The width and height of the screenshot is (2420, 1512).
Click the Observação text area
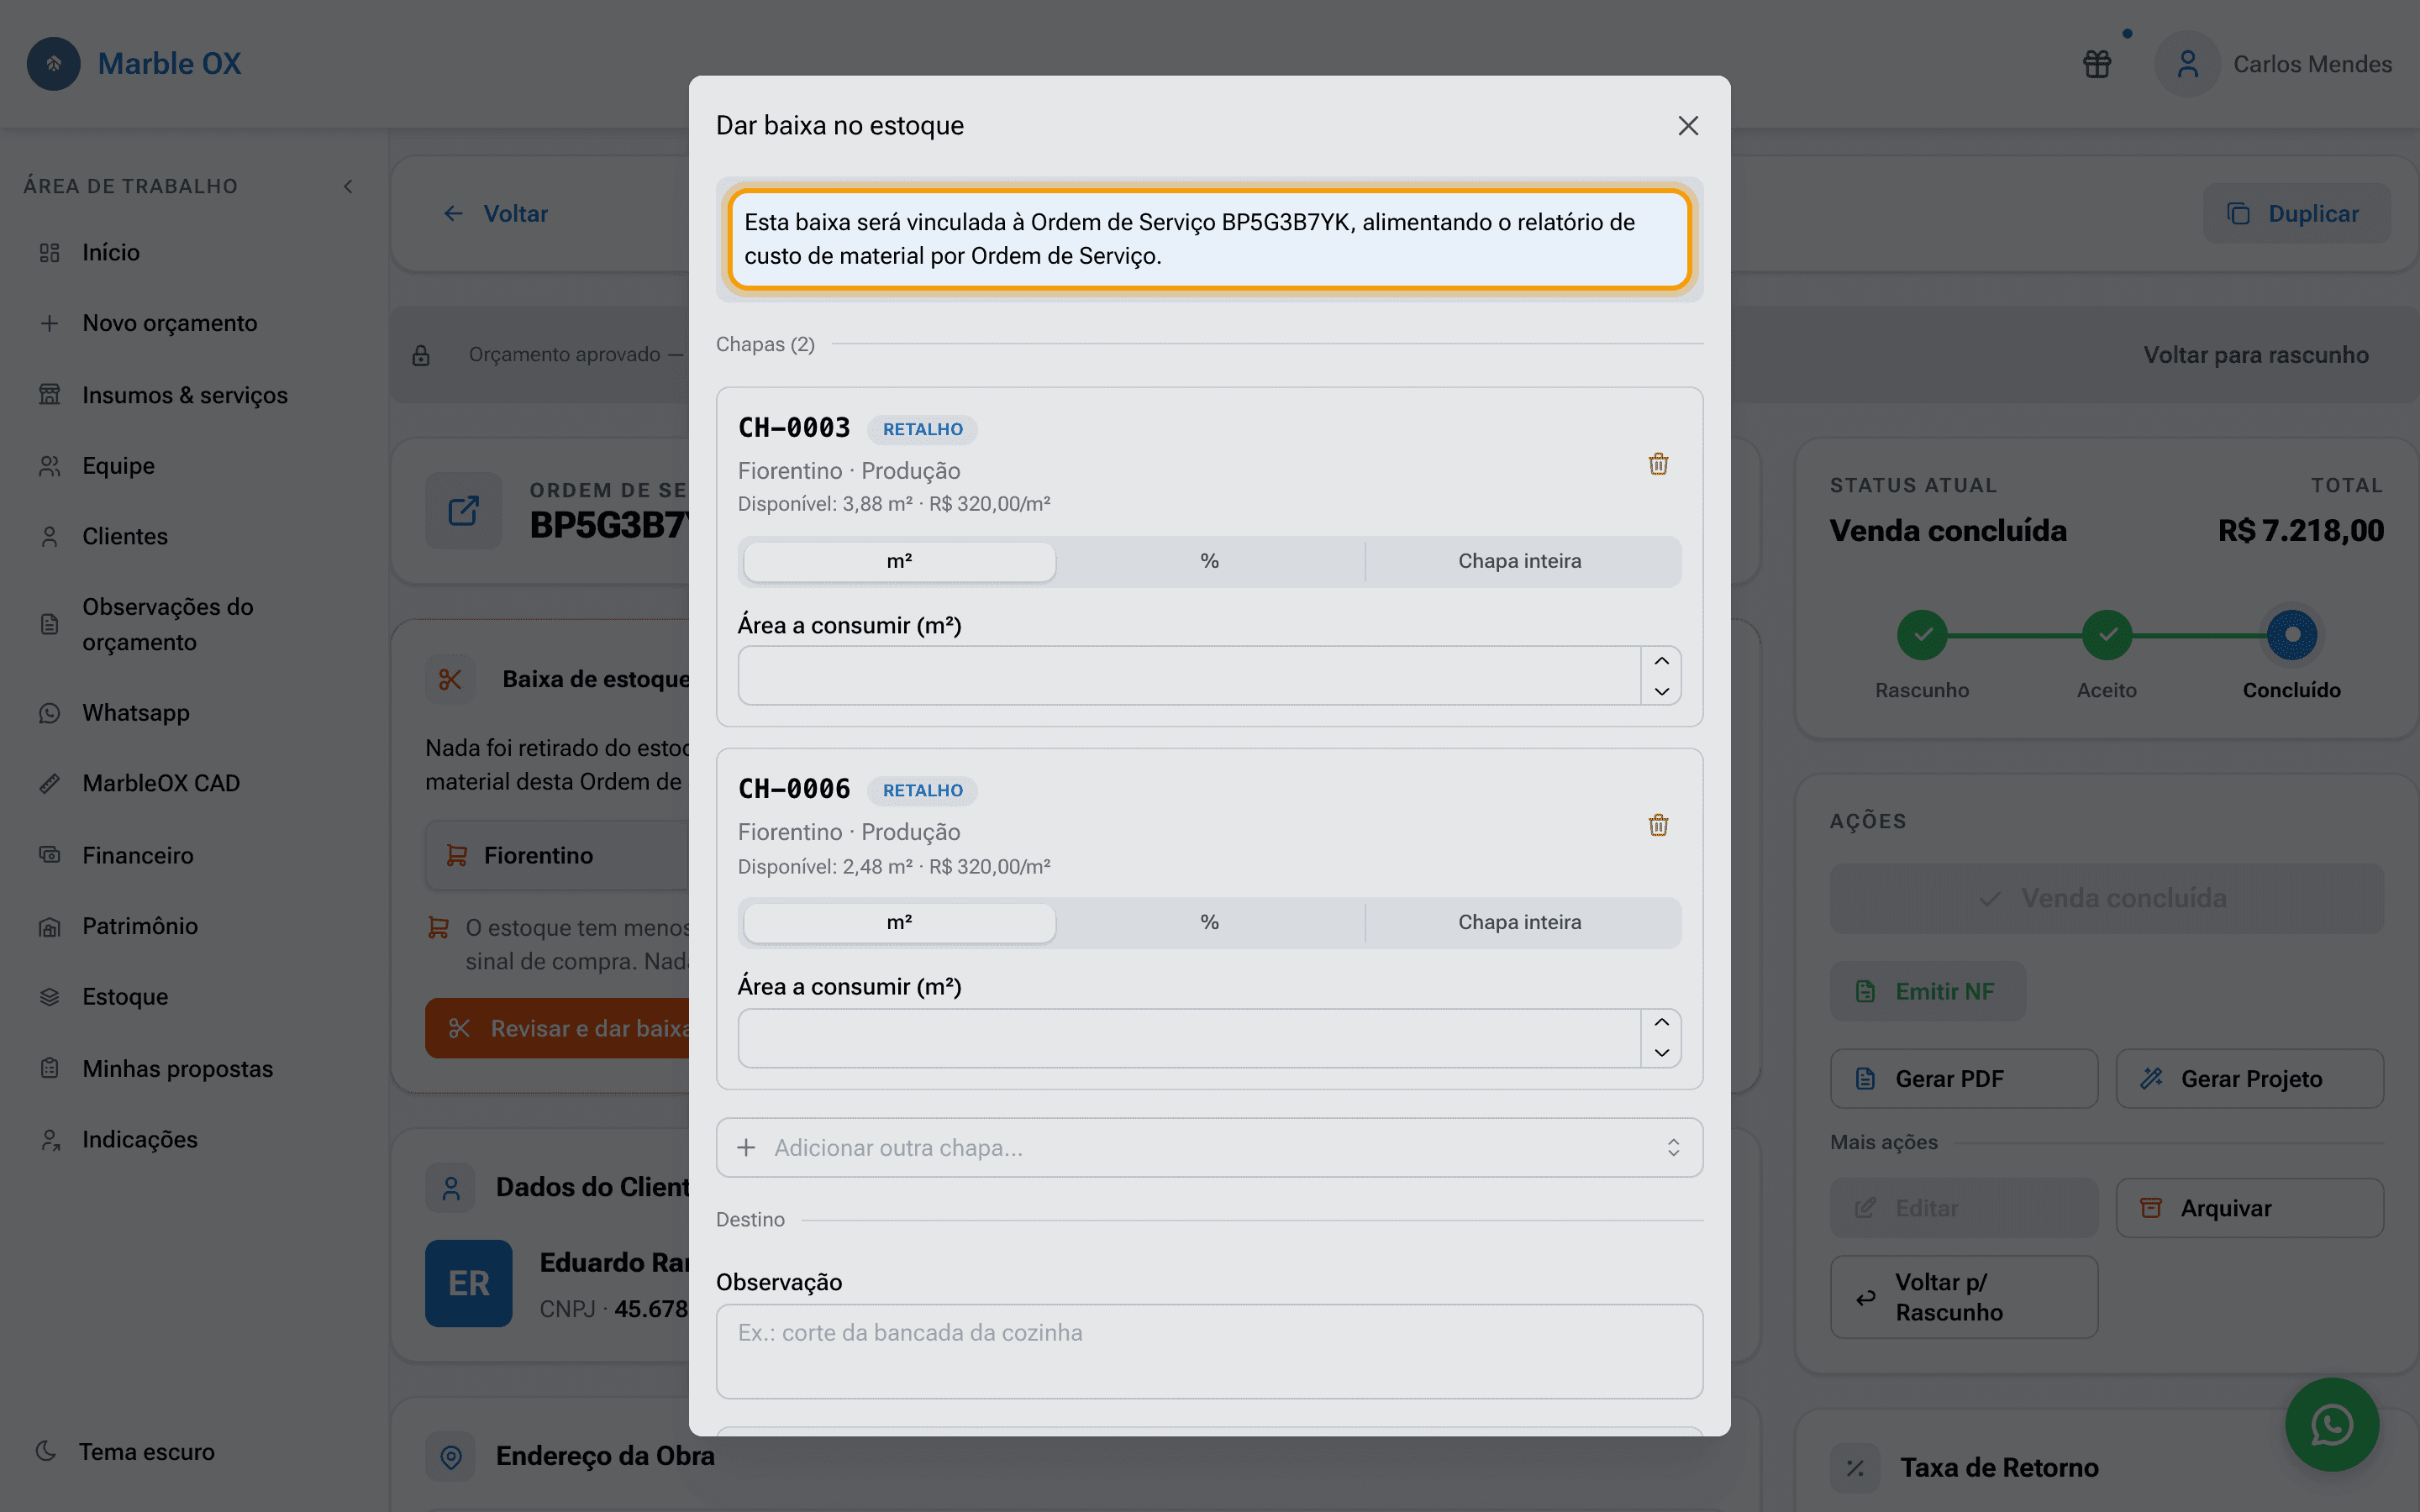click(x=1209, y=1351)
